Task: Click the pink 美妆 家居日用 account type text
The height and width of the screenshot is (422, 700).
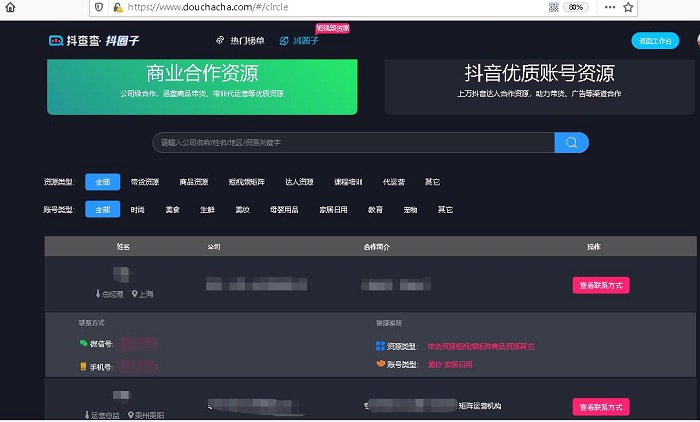Action: [x=450, y=364]
